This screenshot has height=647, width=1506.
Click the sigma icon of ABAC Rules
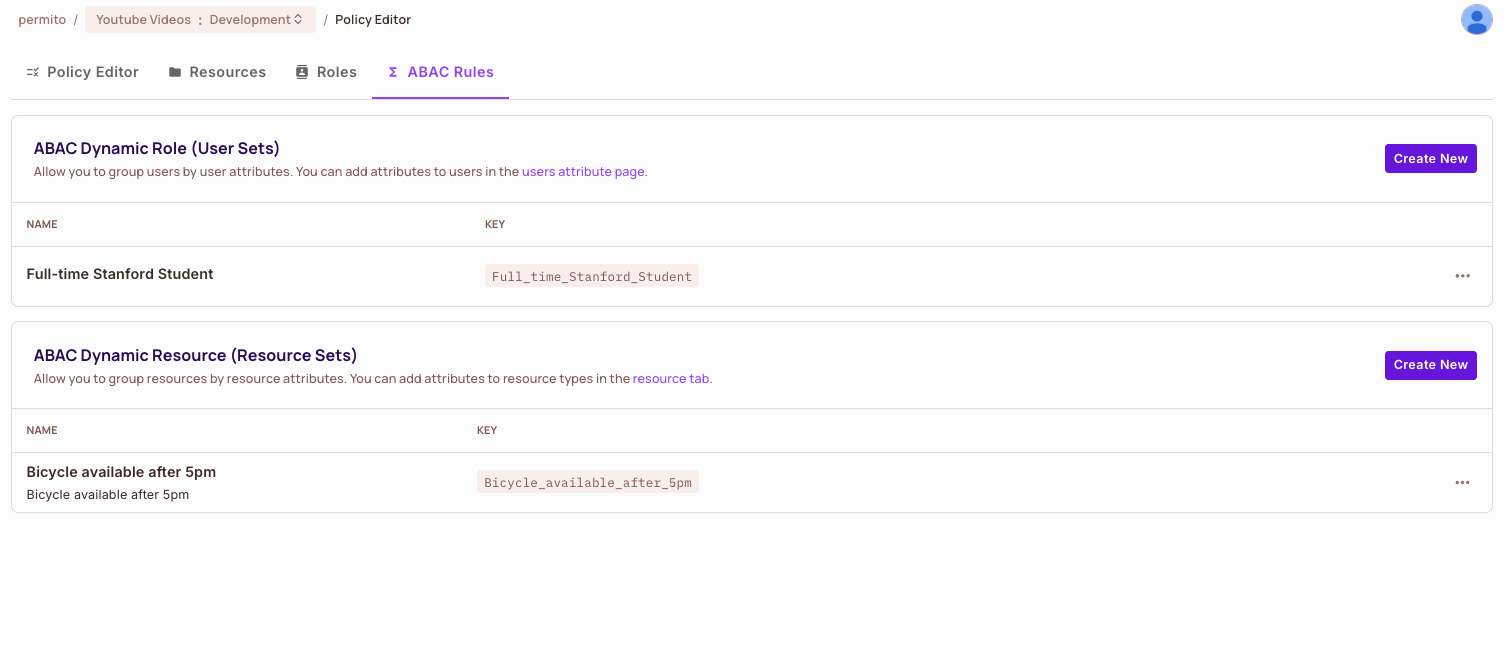point(393,72)
